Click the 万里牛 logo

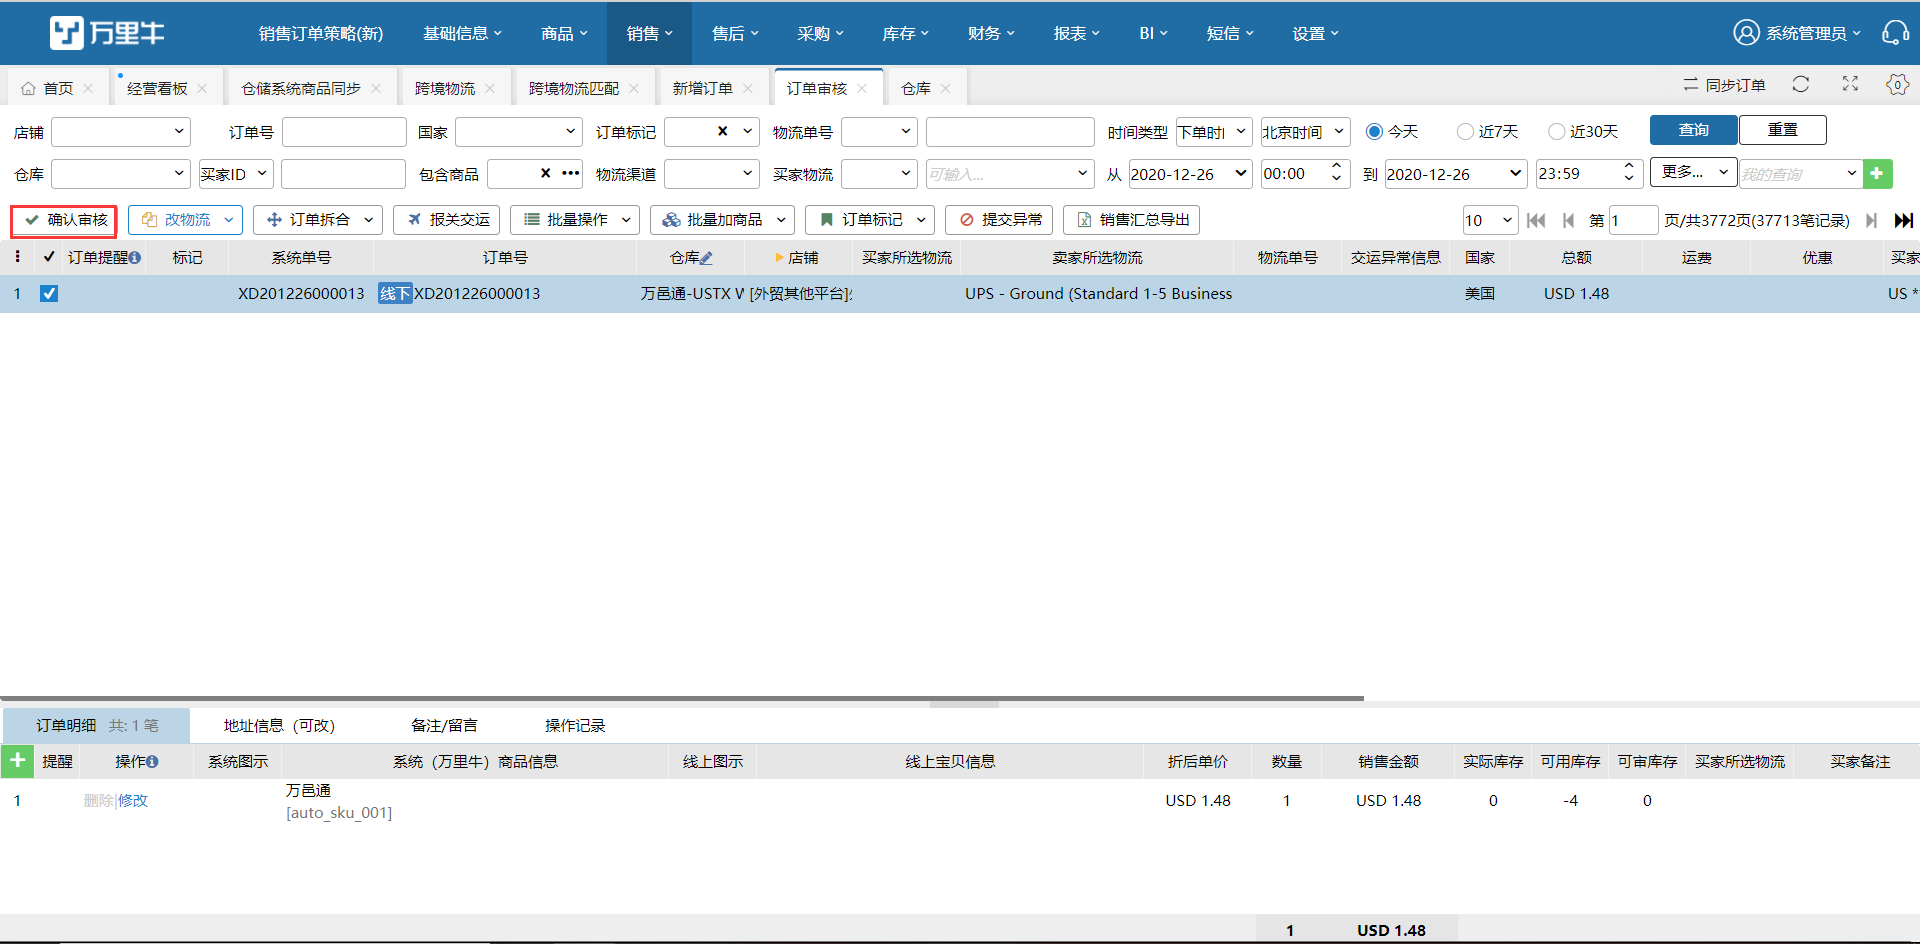pyautogui.click(x=107, y=33)
